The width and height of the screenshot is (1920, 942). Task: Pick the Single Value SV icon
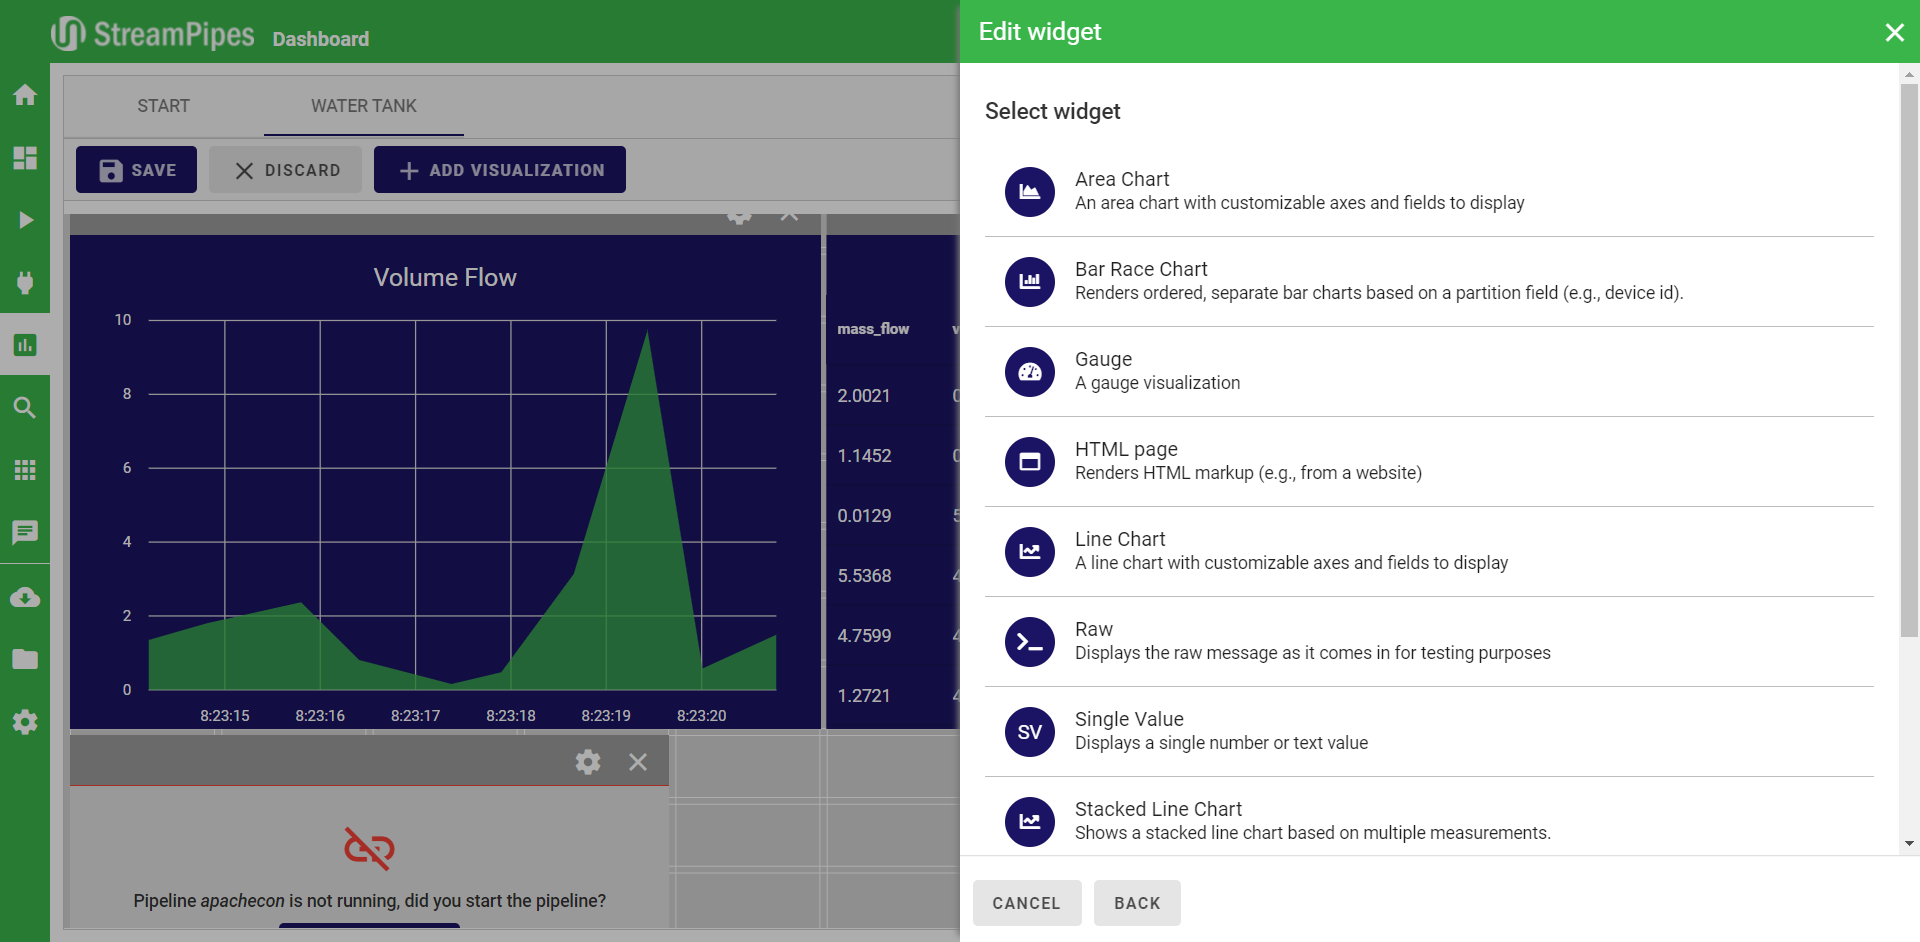[1029, 732]
